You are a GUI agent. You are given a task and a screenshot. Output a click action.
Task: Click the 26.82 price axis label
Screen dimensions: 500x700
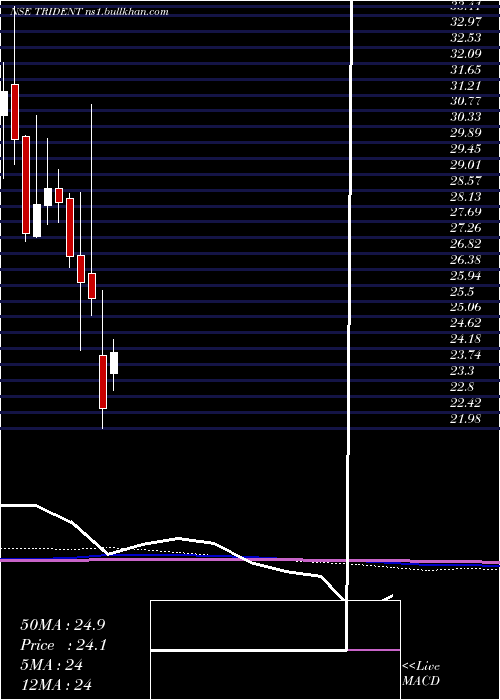tap(465, 244)
